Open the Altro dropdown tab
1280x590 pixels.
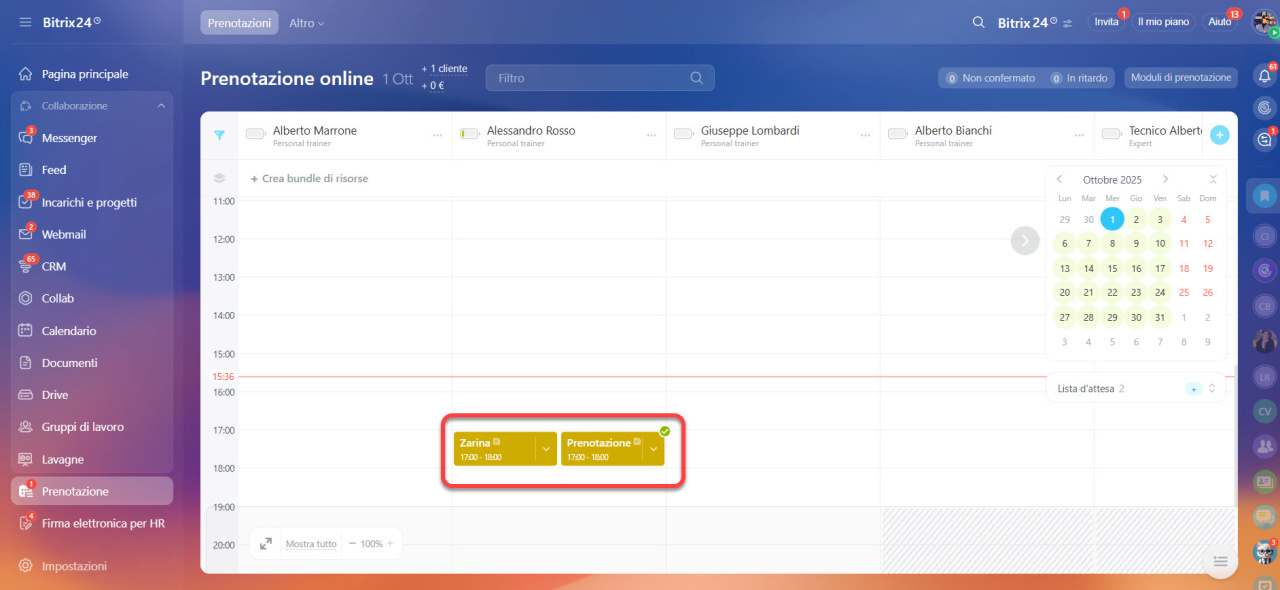click(x=306, y=23)
